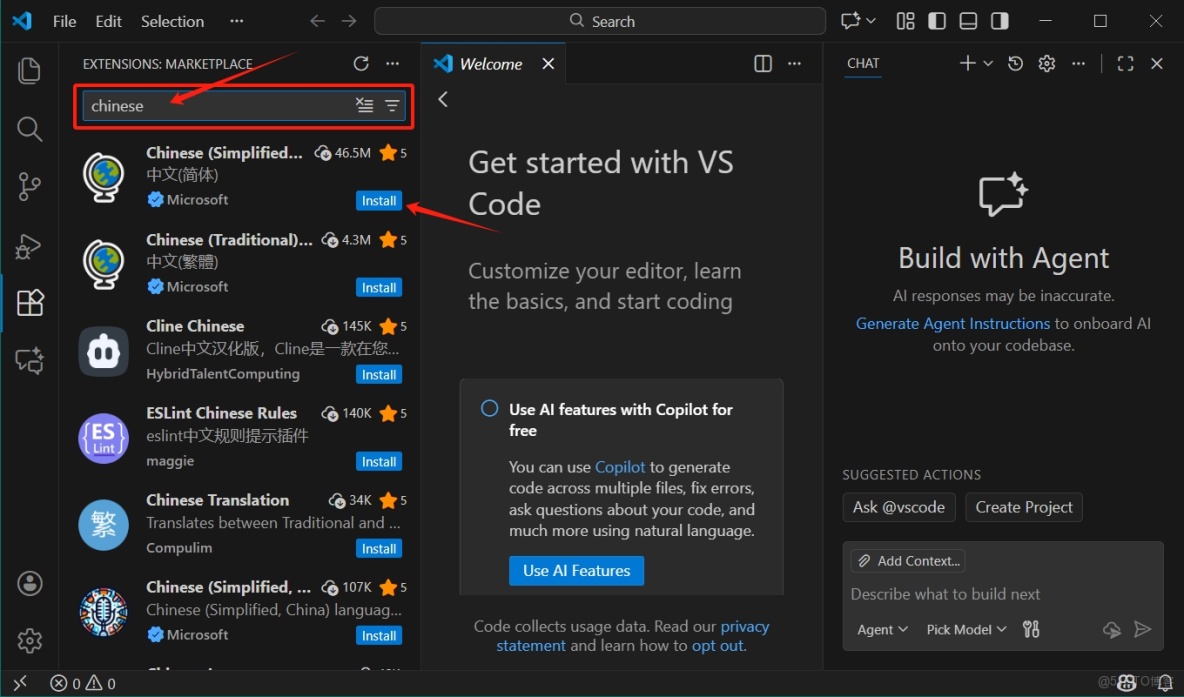1184x697 pixels.
Task: Focus the extensions search input showing chinese
Action: [x=215, y=105]
